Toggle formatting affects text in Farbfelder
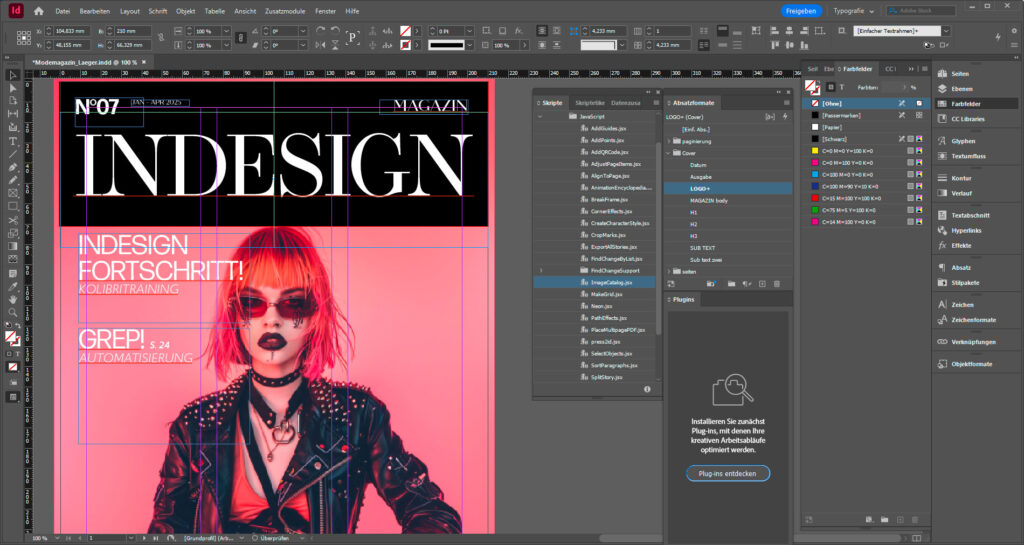Viewport: 1024px width, 545px height. click(841, 87)
